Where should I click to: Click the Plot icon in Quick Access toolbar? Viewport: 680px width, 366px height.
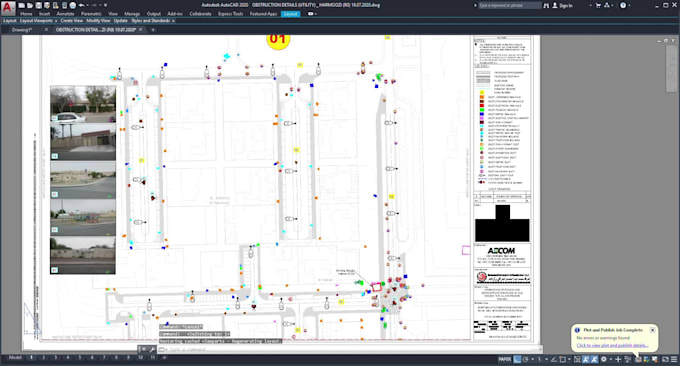coord(73,5)
